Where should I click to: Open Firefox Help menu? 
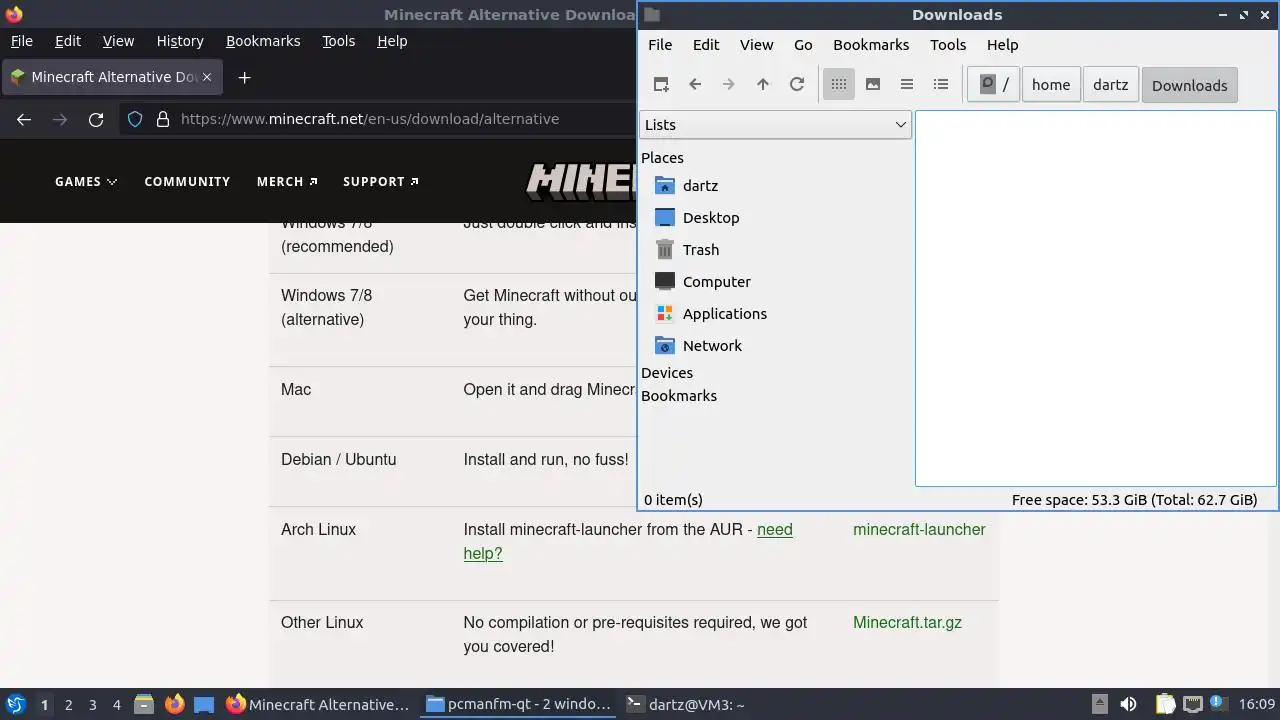pos(392,41)
